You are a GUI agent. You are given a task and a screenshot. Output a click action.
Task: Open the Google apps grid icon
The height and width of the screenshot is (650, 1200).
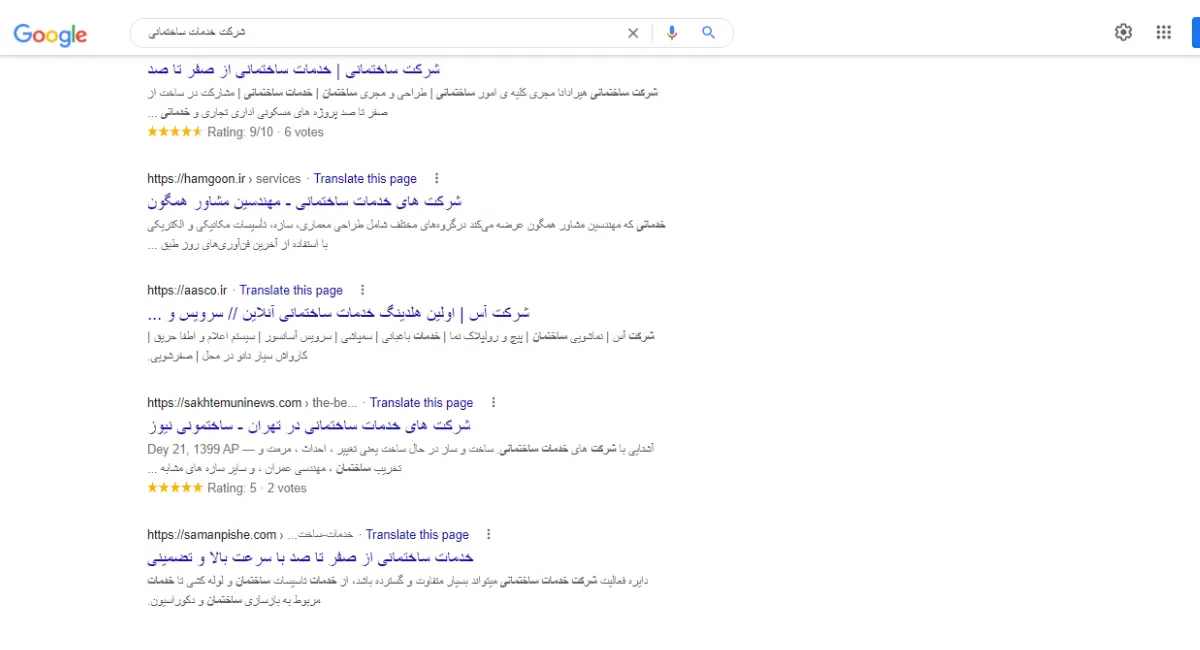point(1163,32)
